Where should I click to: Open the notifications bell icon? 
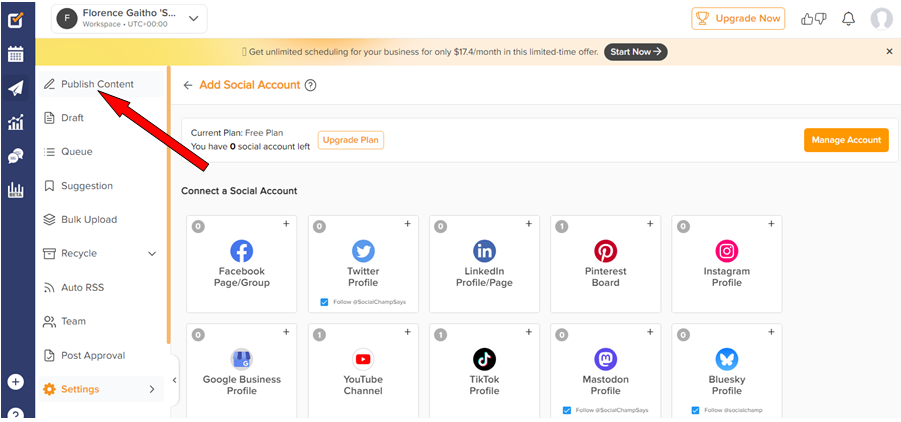point(848,19)
